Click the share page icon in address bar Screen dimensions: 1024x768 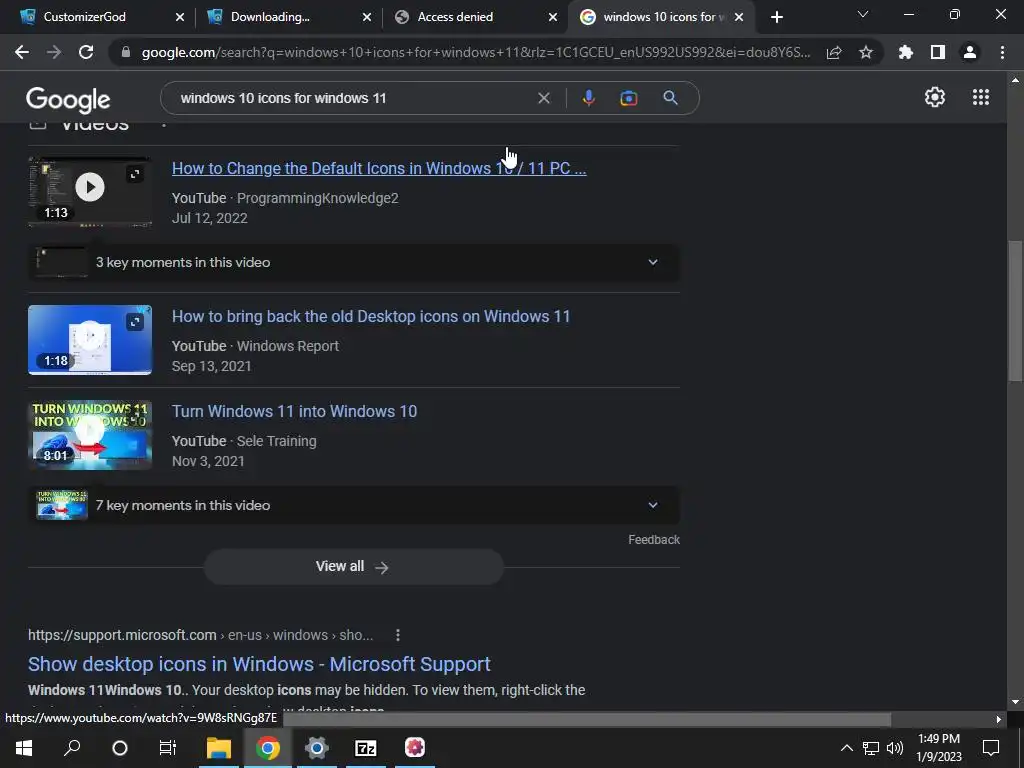point(834,52)
